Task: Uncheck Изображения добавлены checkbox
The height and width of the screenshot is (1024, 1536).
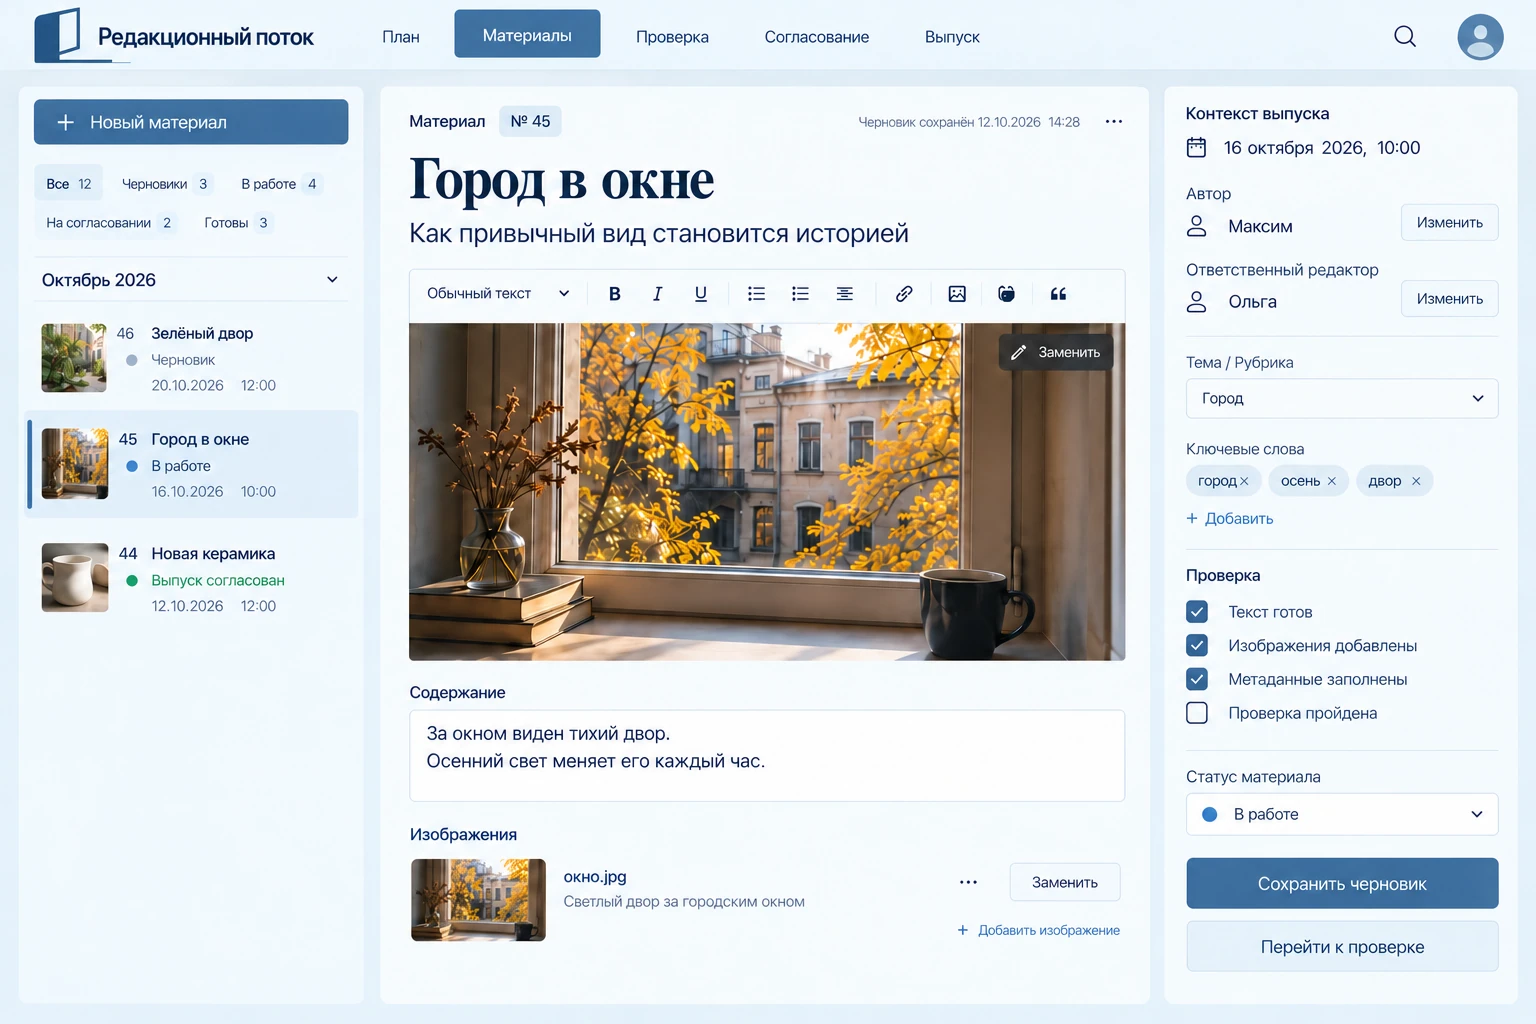Action: click(x=1197, y=645)
